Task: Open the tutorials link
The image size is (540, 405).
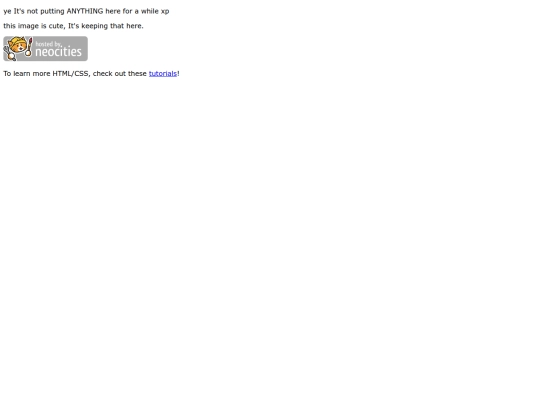Action: [x=163, y=73]
